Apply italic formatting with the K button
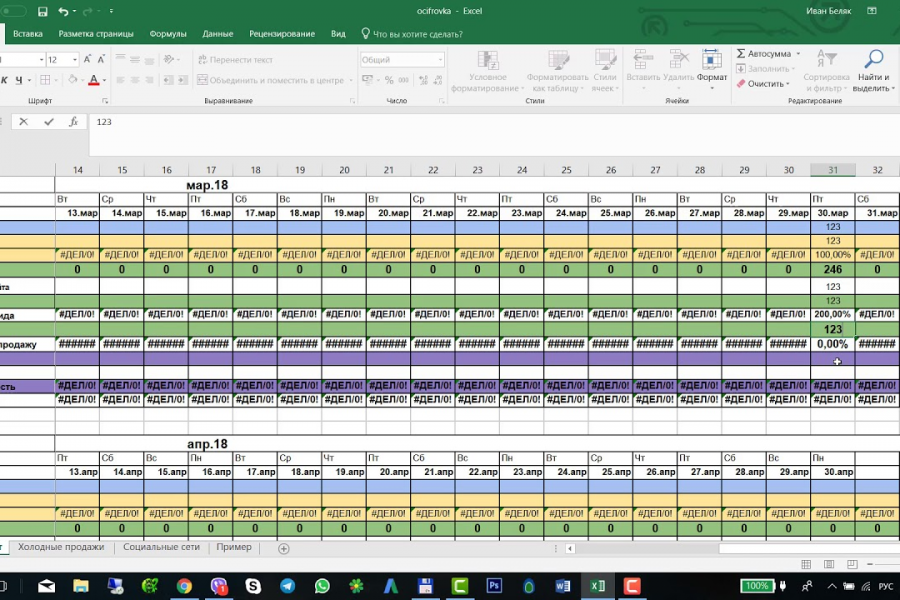Image resolution: width=900 pixels, height=600 pixels. coord(4,80)
